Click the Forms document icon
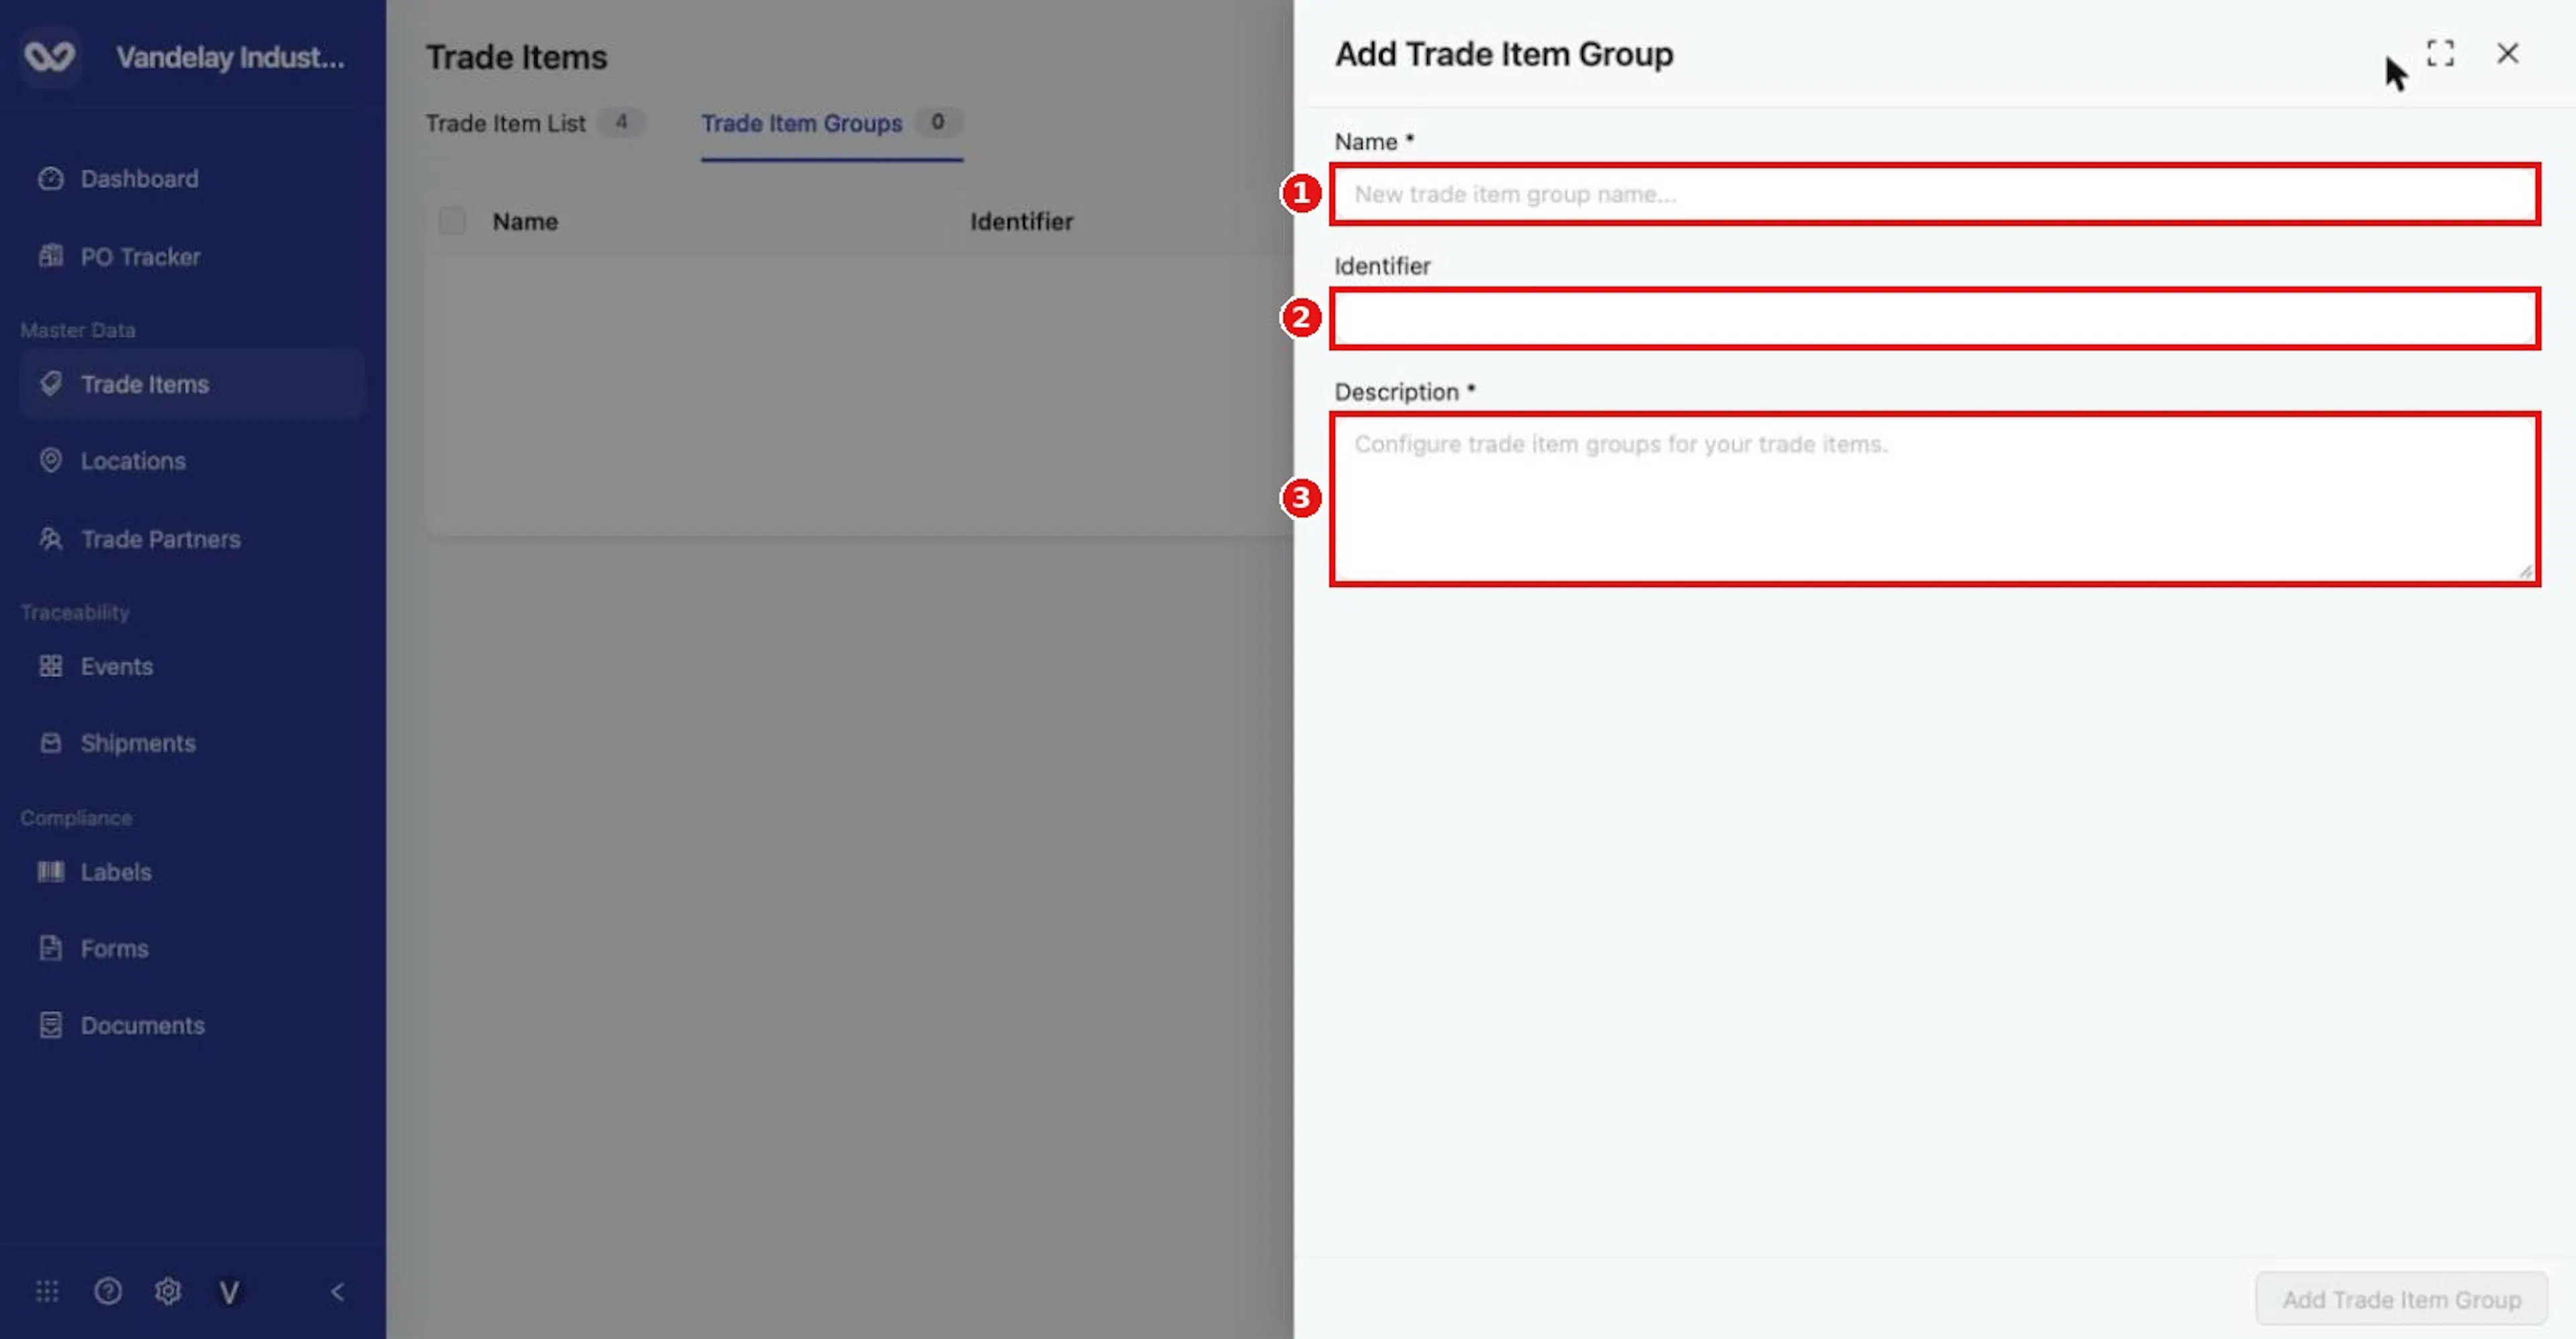 pyautogui.click(x=51, y=948)
